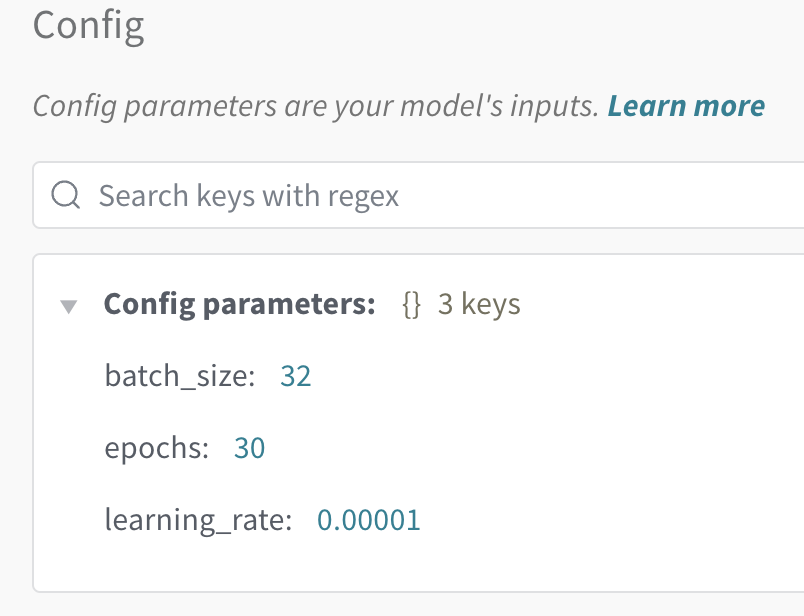Click the epochs value 30

click(249, 448)
